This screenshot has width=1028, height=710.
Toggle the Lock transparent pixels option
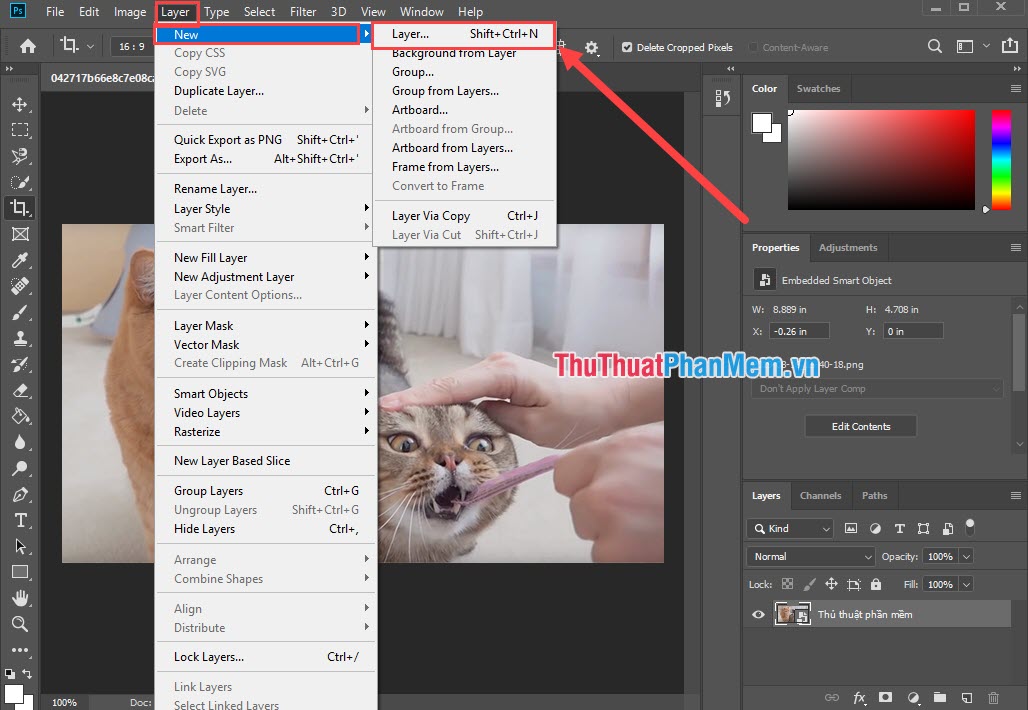pyautogui.click(x=786, y=584)
